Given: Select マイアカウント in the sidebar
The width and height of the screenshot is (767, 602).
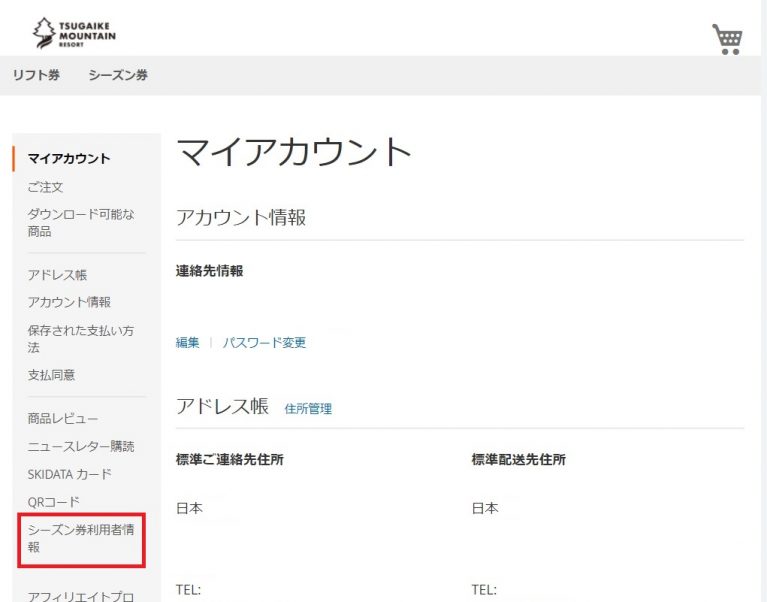Looking at the screenshot, I should [69, 158].
